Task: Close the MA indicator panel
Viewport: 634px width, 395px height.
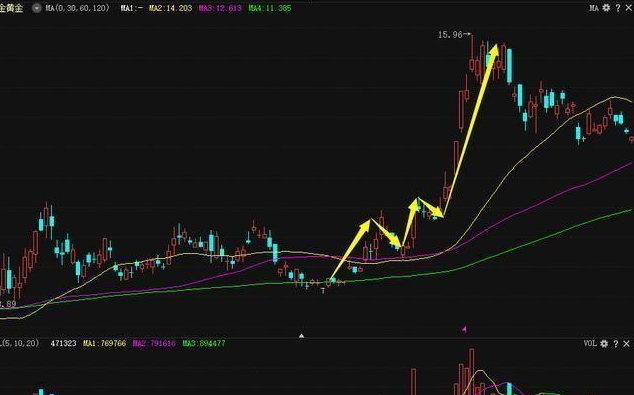Action: [629, 8]
